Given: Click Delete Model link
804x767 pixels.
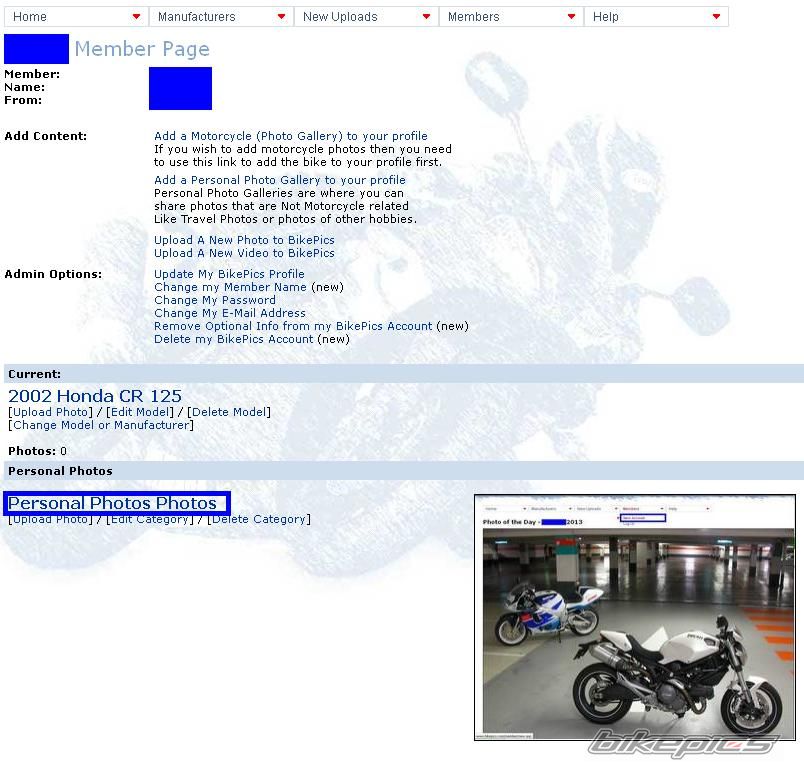Looking at the screenshot, I should pos(229,412).
